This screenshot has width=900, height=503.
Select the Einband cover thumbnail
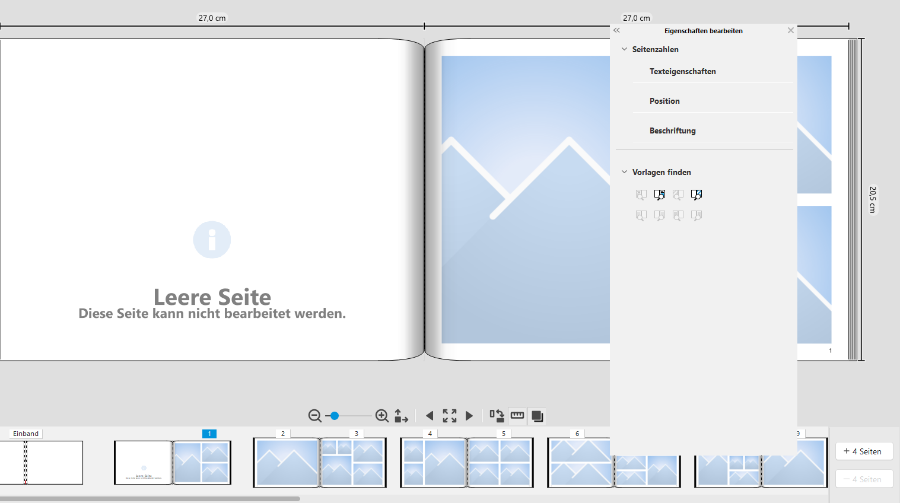tap(40, 462)
